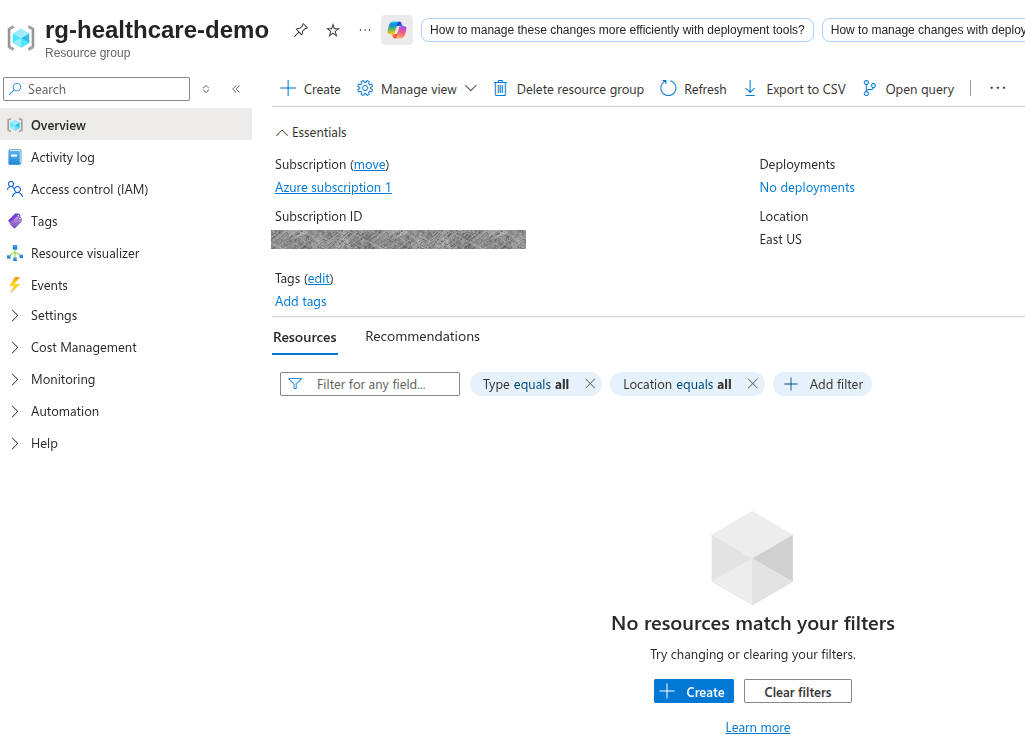Click the Clear filters button
Image resolution: width=1025 pixels, height=752 pixels.
(x=797, y=691)
